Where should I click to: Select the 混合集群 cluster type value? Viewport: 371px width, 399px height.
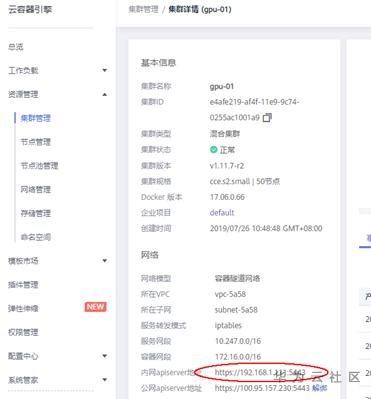[225, 134]
